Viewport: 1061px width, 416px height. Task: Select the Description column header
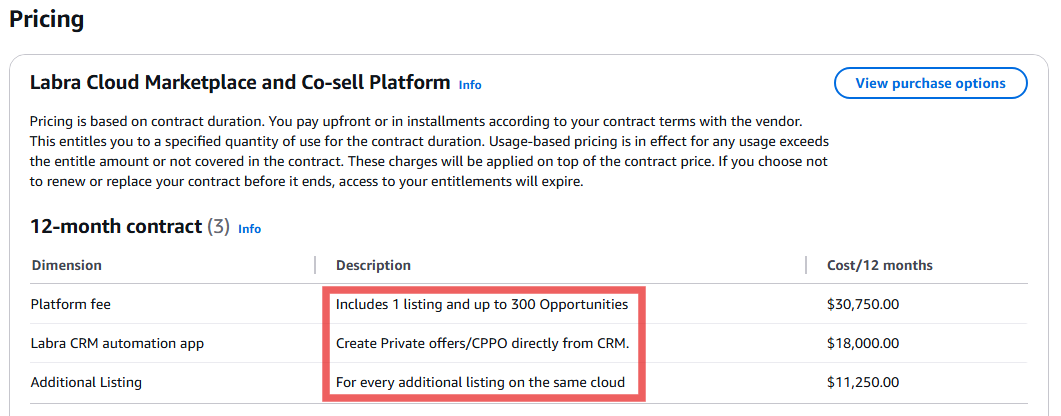(374, 265)
